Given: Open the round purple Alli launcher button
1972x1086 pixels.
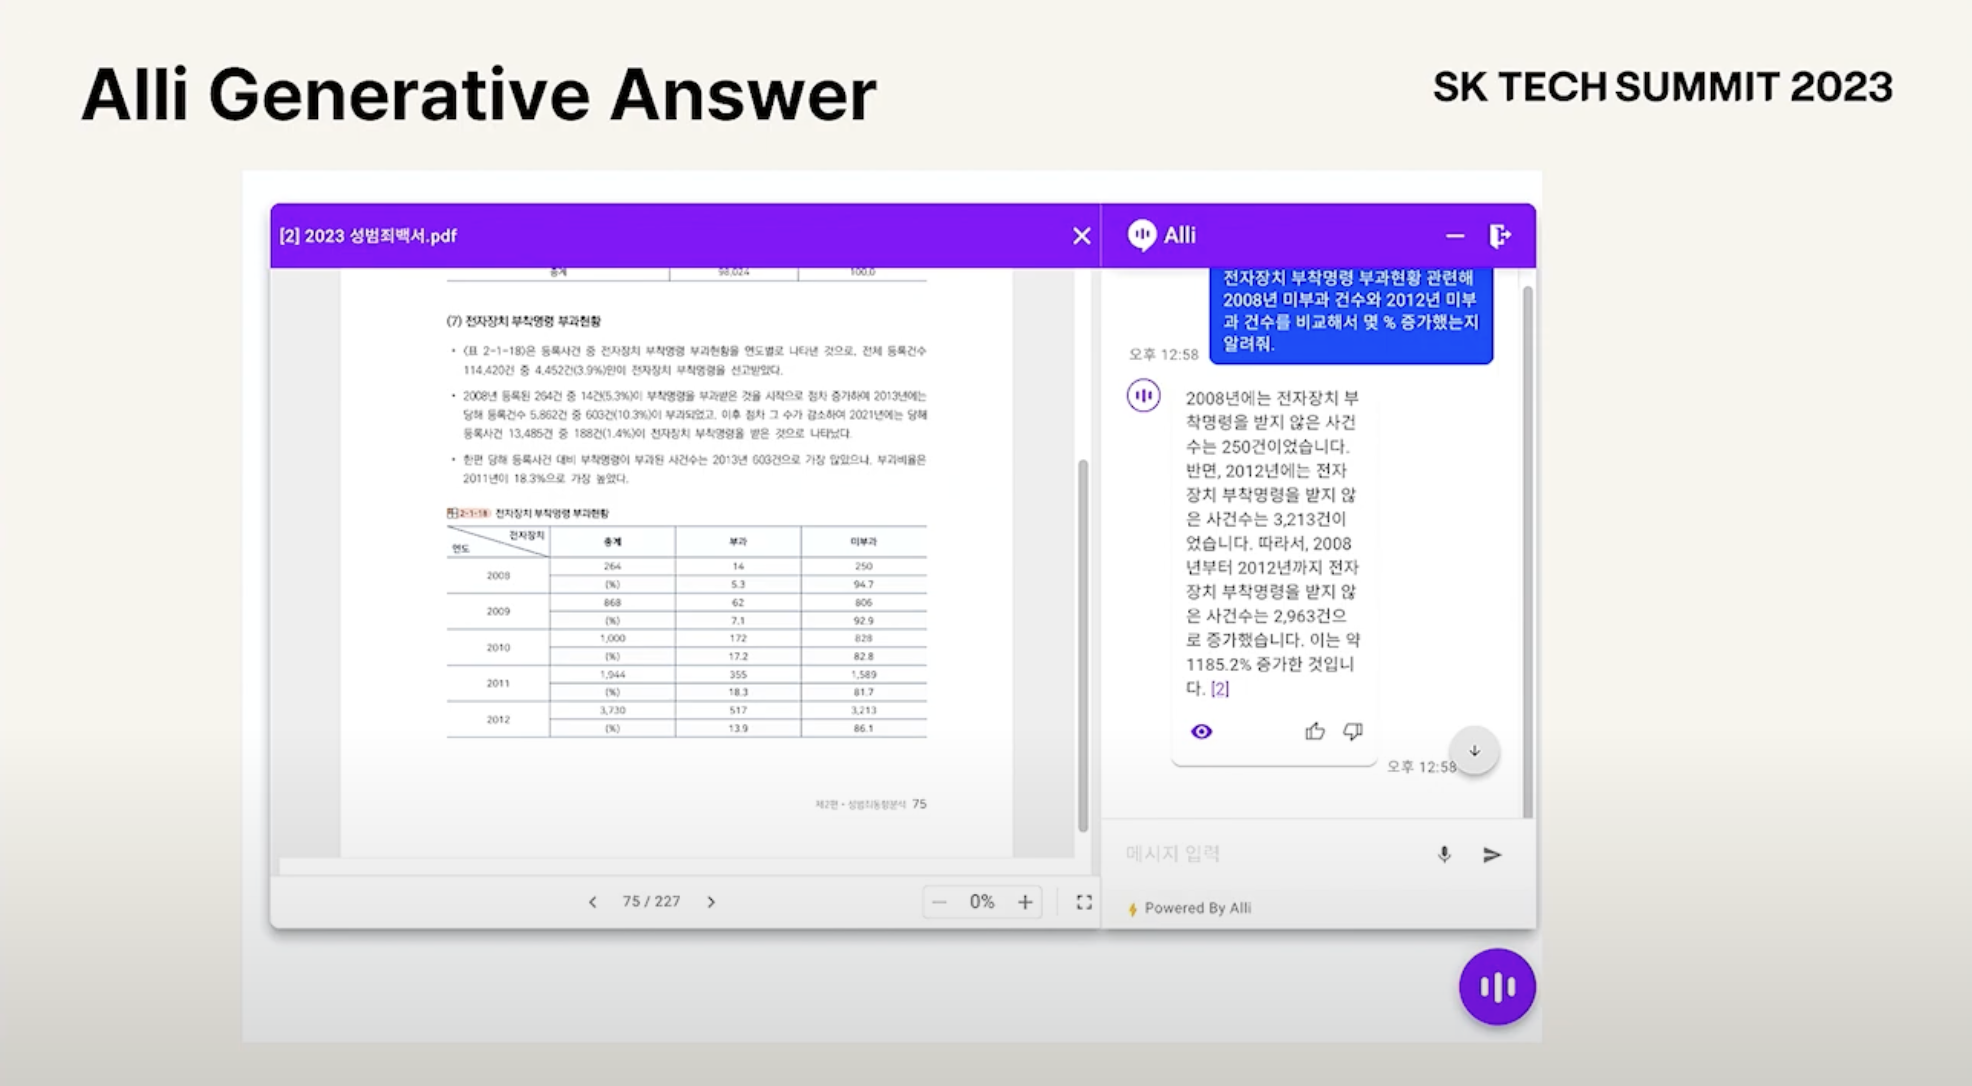Looking at the screenshot, I should click(1496, 987).
